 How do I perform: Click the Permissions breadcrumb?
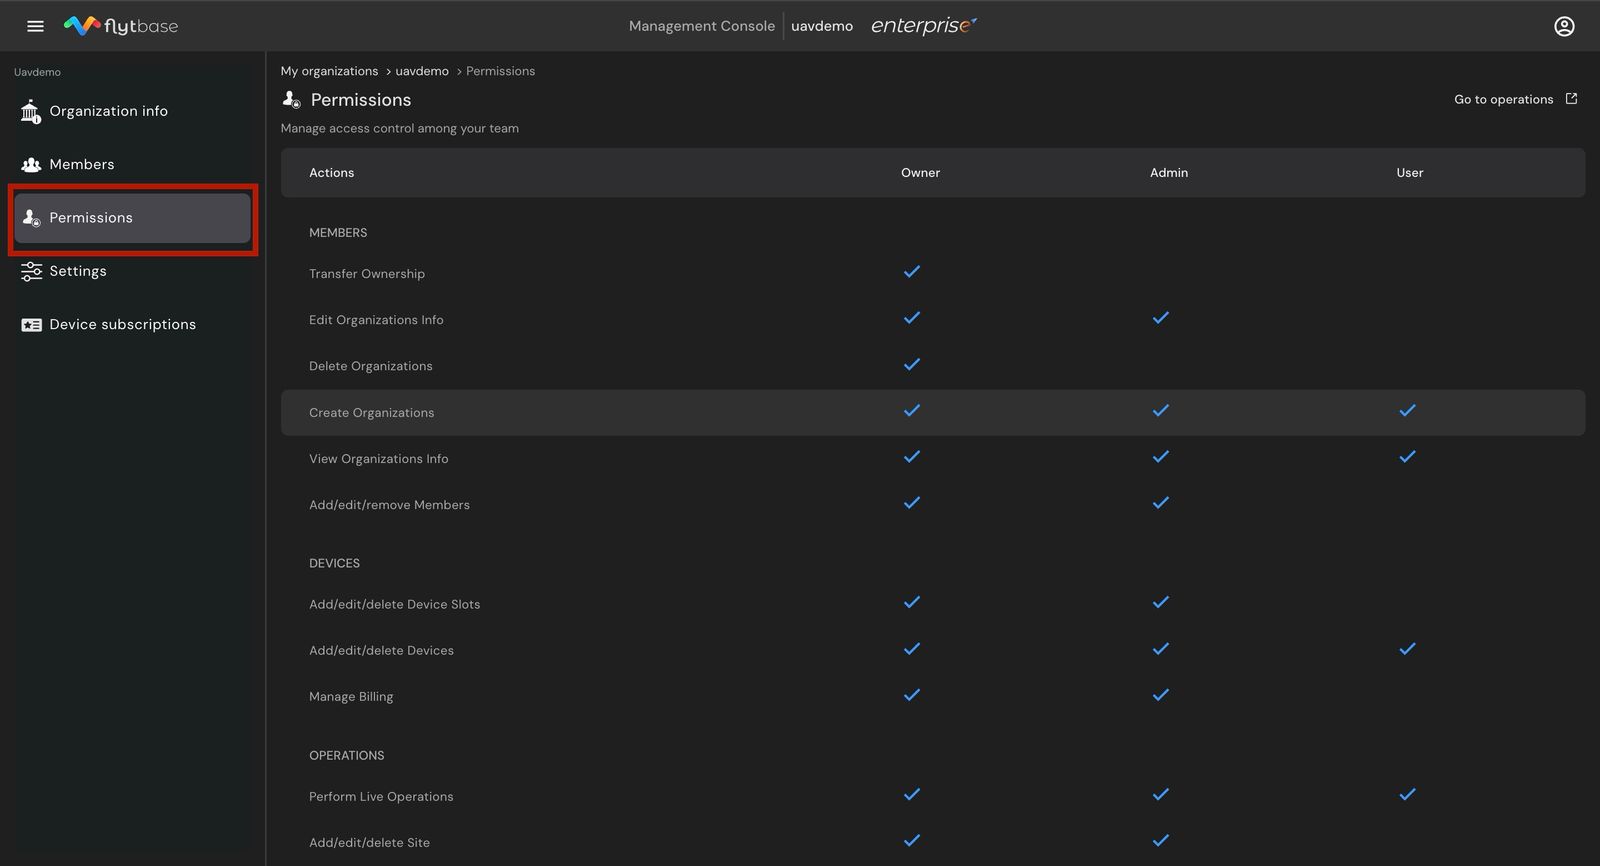[x=500, y=71]
